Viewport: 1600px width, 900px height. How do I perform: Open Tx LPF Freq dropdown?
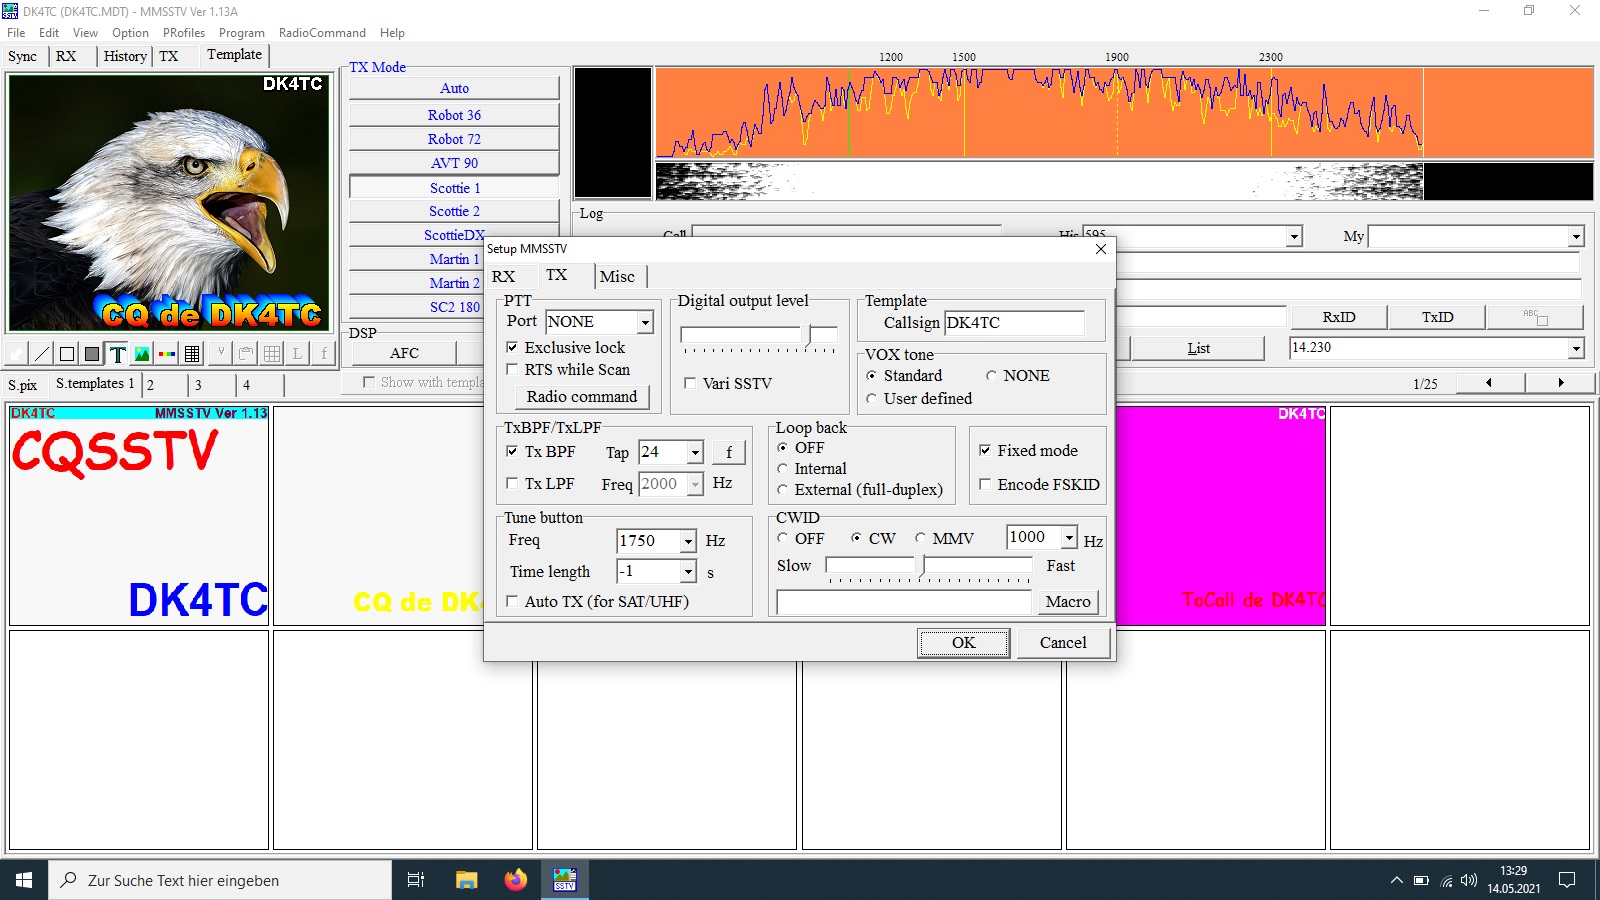(x=695, y=484)
